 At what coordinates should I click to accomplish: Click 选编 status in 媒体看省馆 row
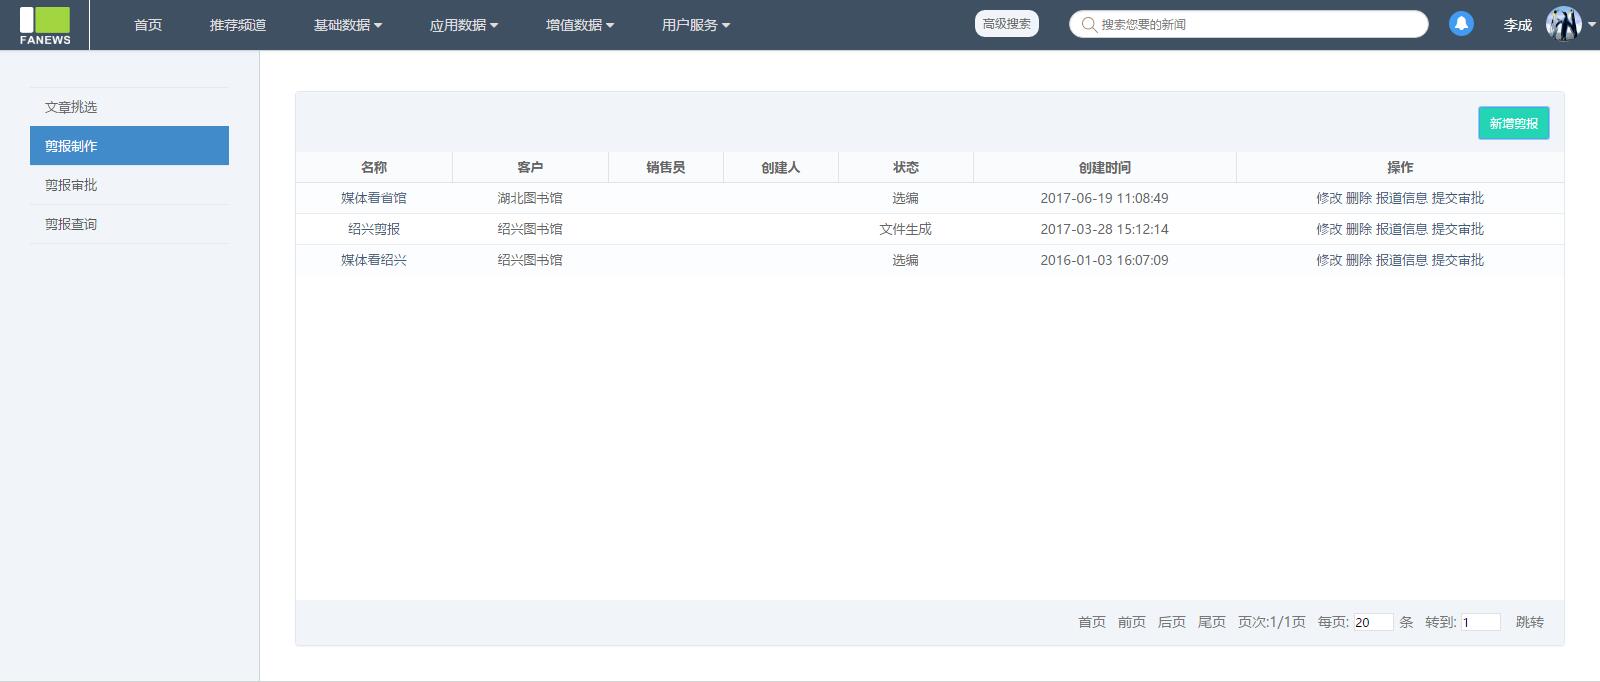(x=906, y=198)
